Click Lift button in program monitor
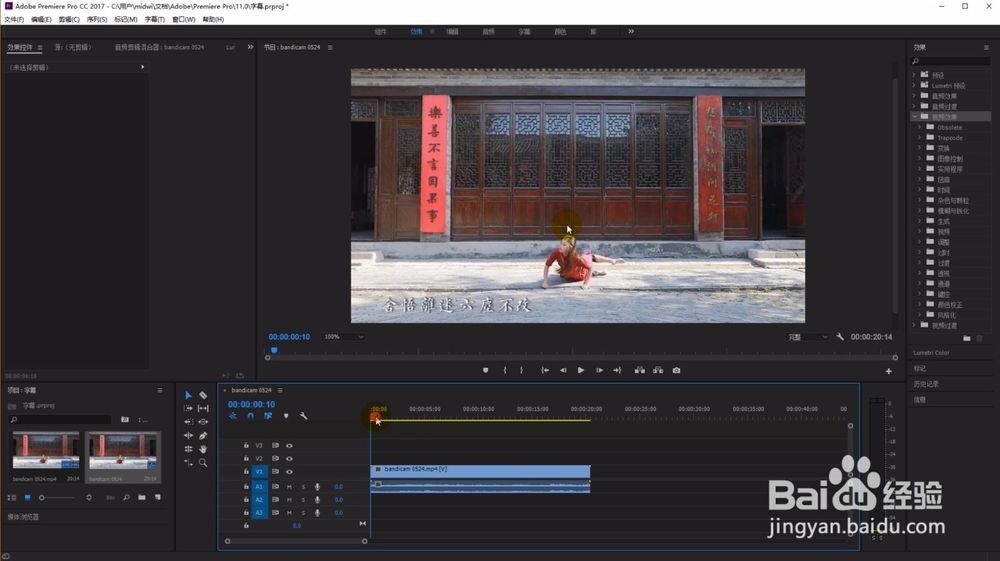The height and width of the screenshot is (561, 1000). [x=640, y=370]
